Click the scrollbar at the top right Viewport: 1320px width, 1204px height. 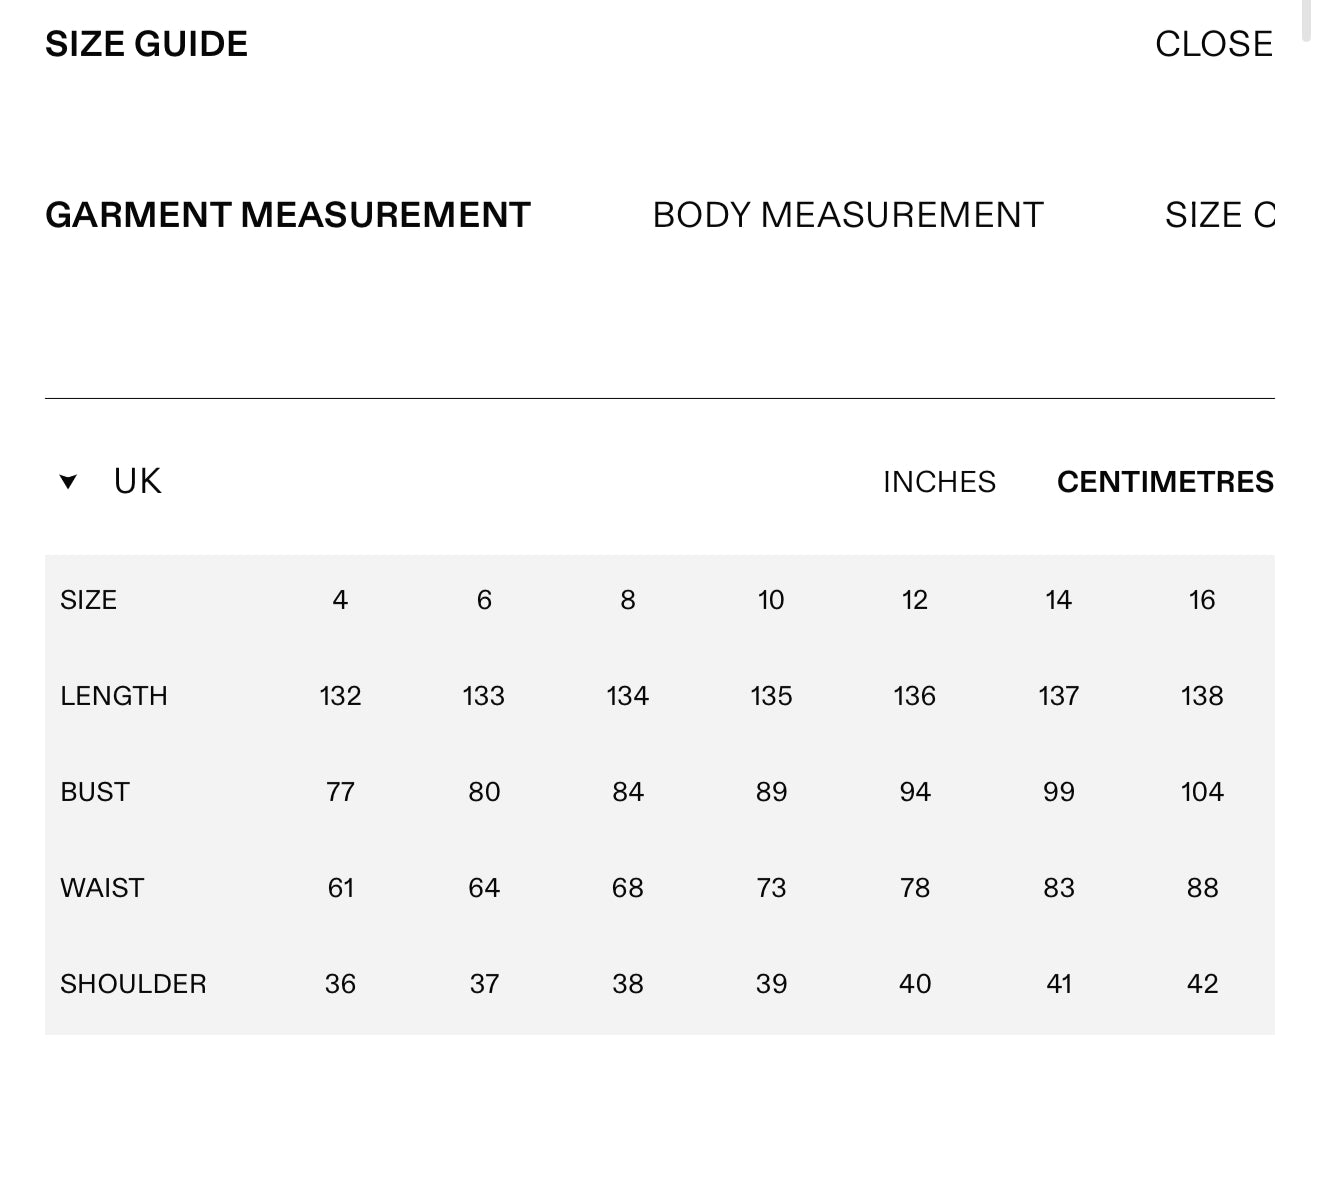click(1306, 20)
